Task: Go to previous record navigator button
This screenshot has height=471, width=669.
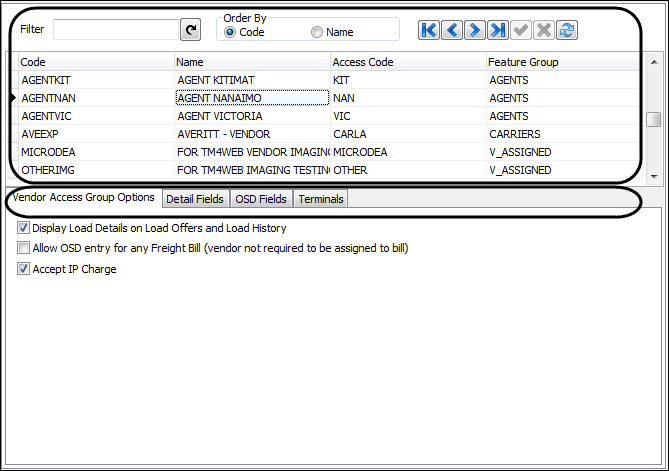Action: point(452,30)
